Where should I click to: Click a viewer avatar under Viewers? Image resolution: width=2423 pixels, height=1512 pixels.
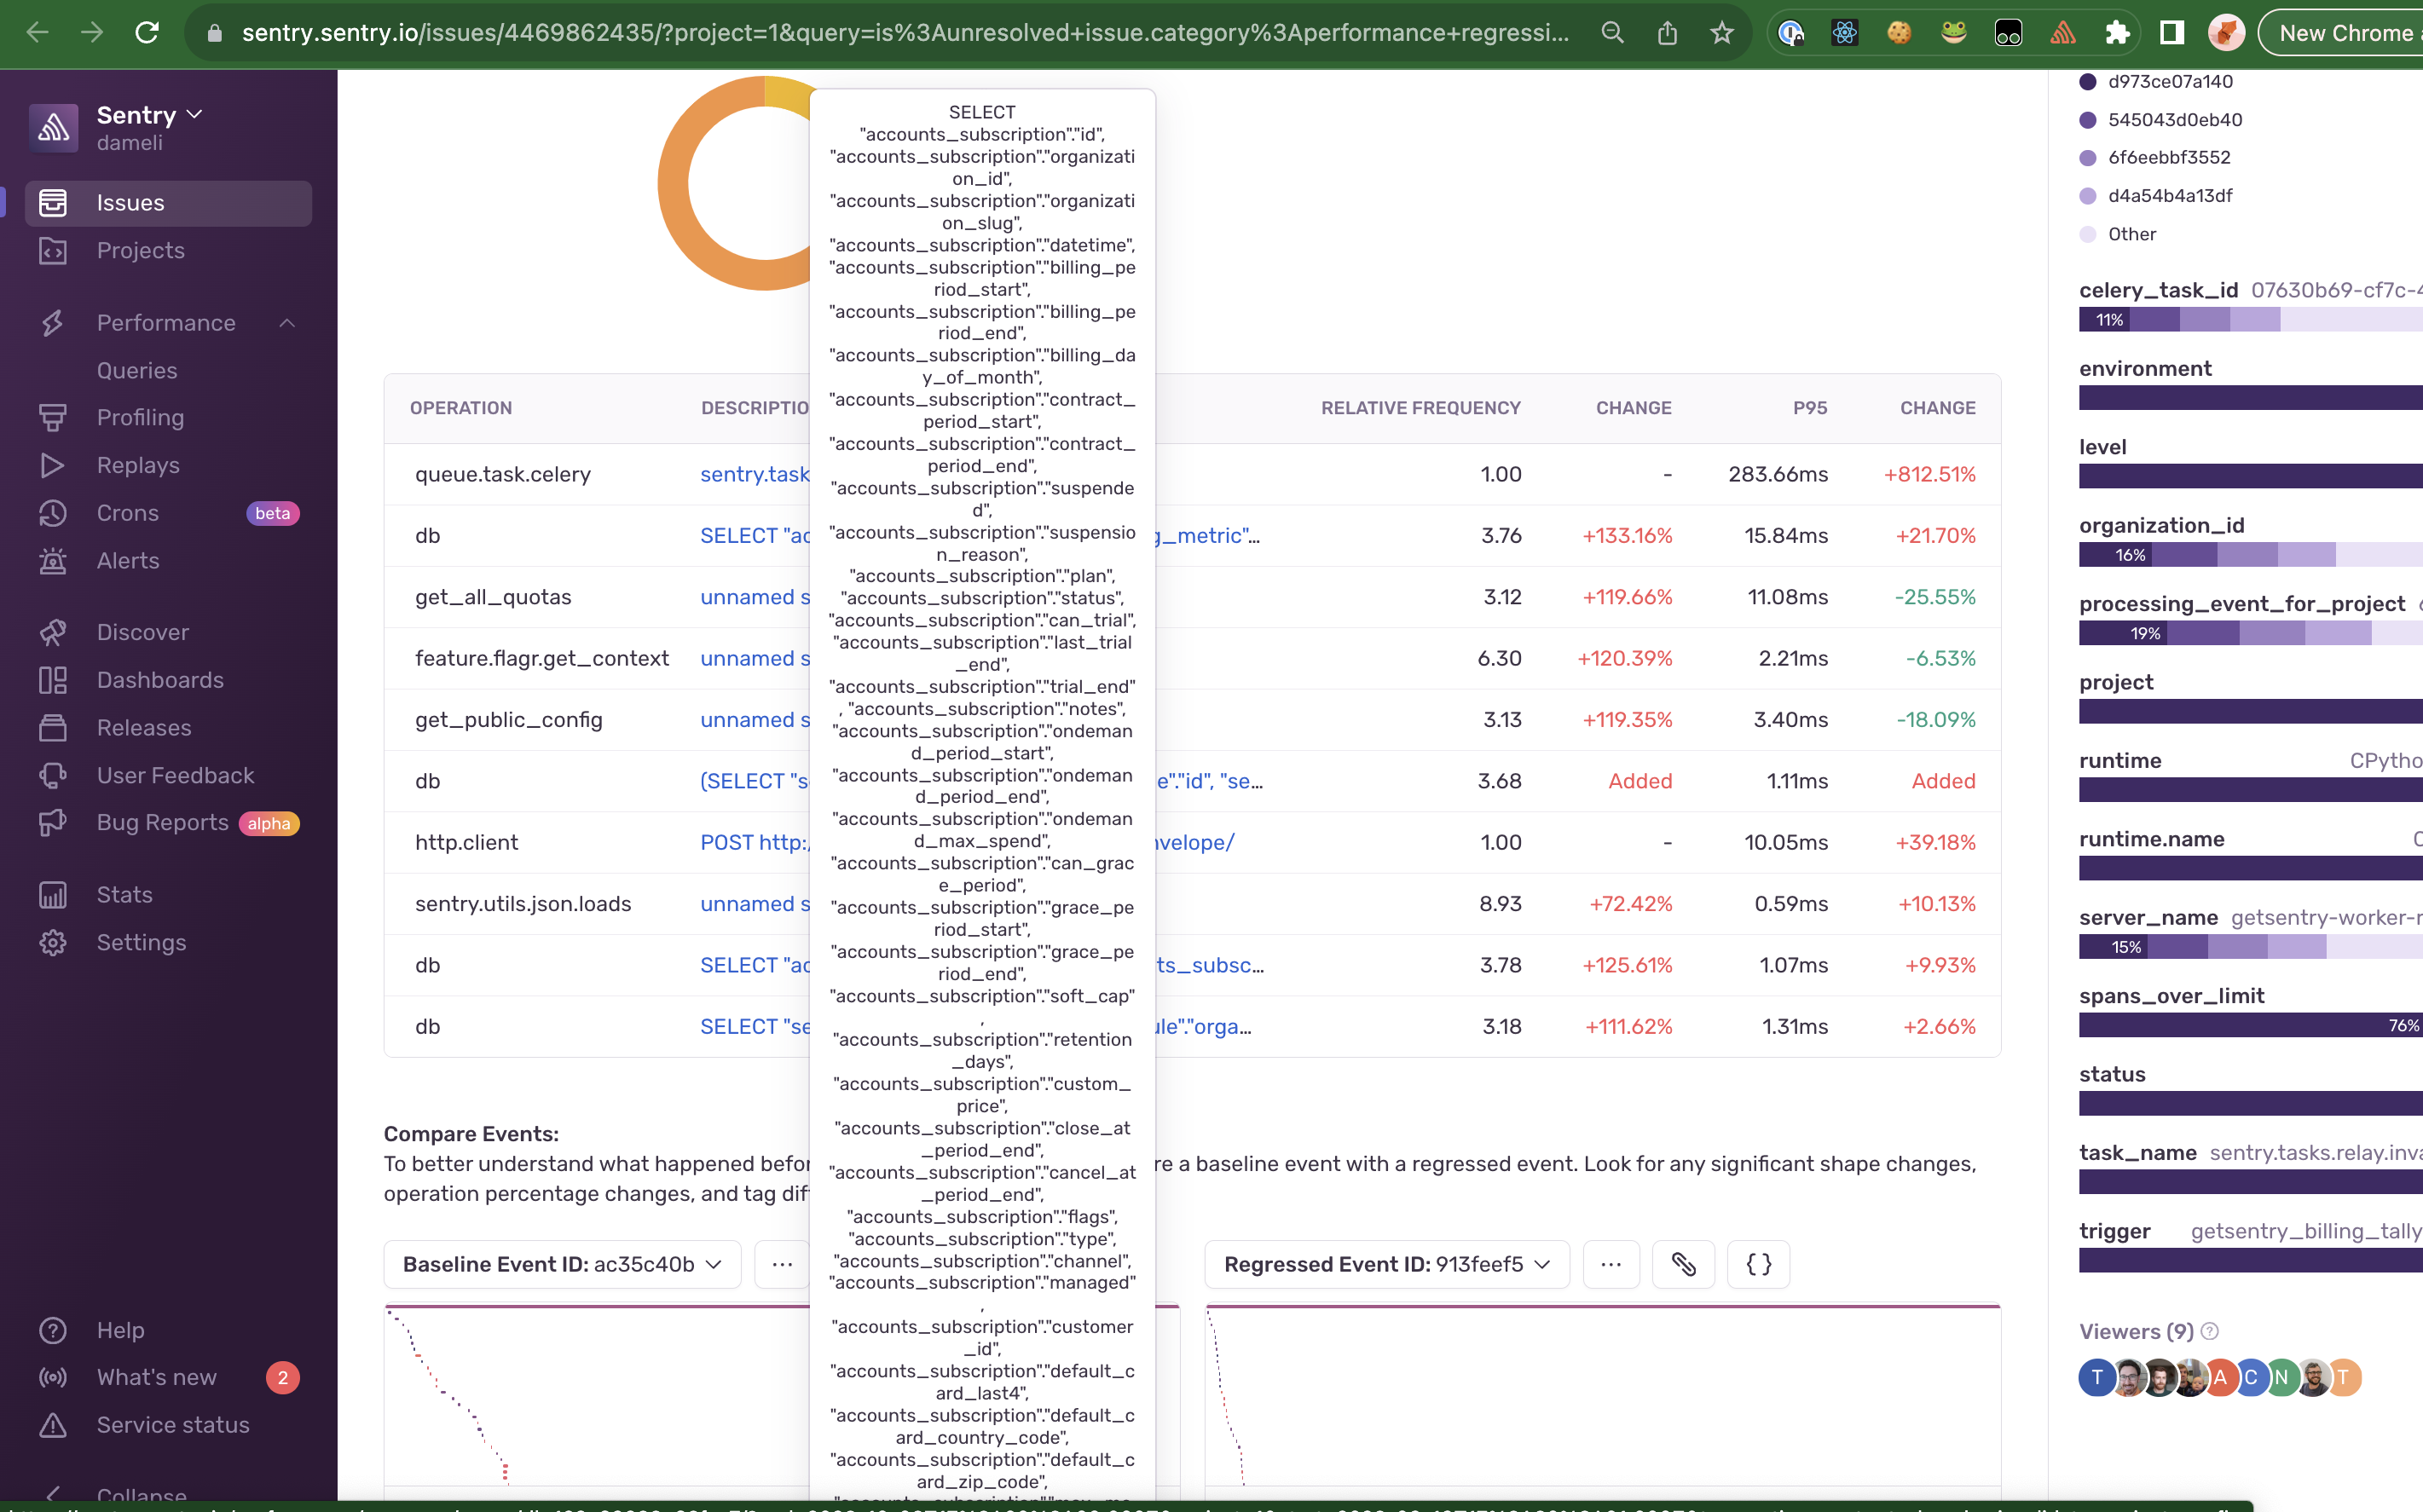pos(2097,1377)
